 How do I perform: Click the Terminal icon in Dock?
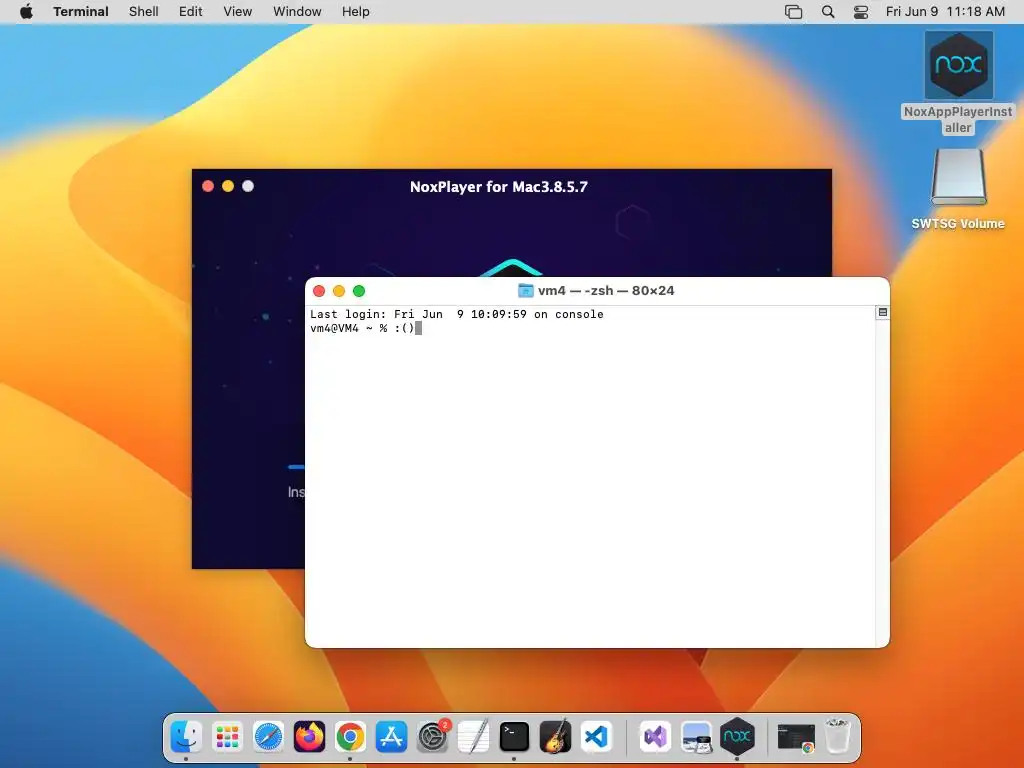click(515, 737)
